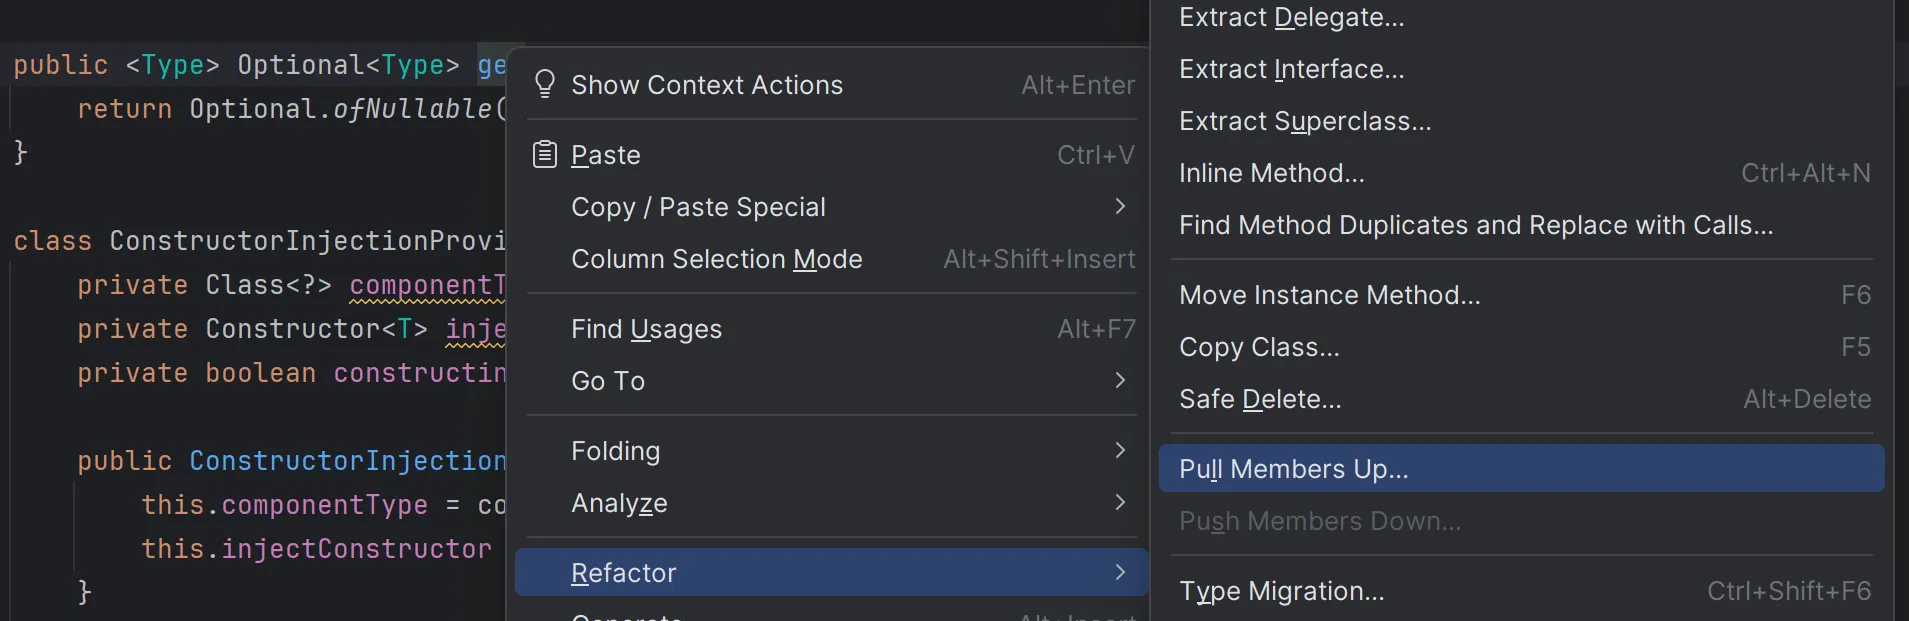
Task: Expand the Folding submenu chevron
Action: (x=1120, y=450)
